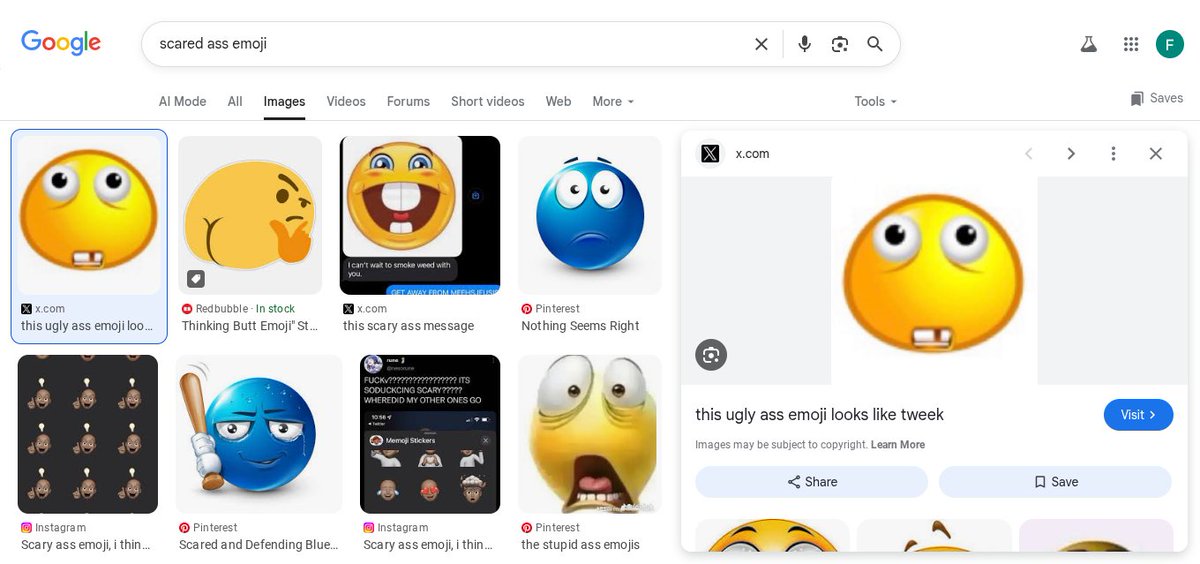This screenshot has width=1200, height=564.
Task: Click x.com favicon in preview header
Action: 710,153
